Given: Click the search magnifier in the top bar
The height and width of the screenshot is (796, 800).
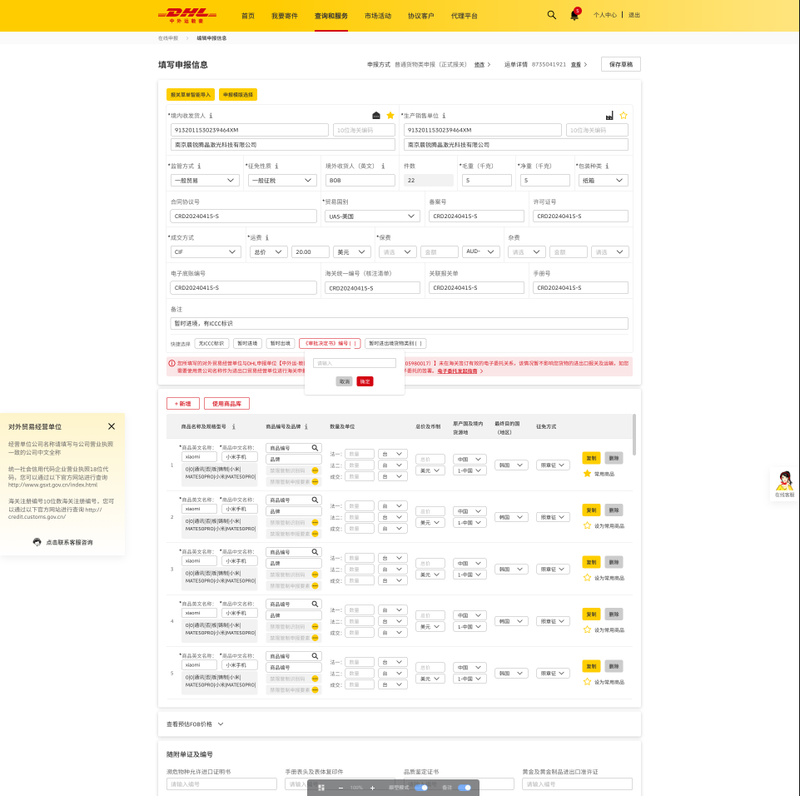Looking at the screenshot, I should pos(552,15).
